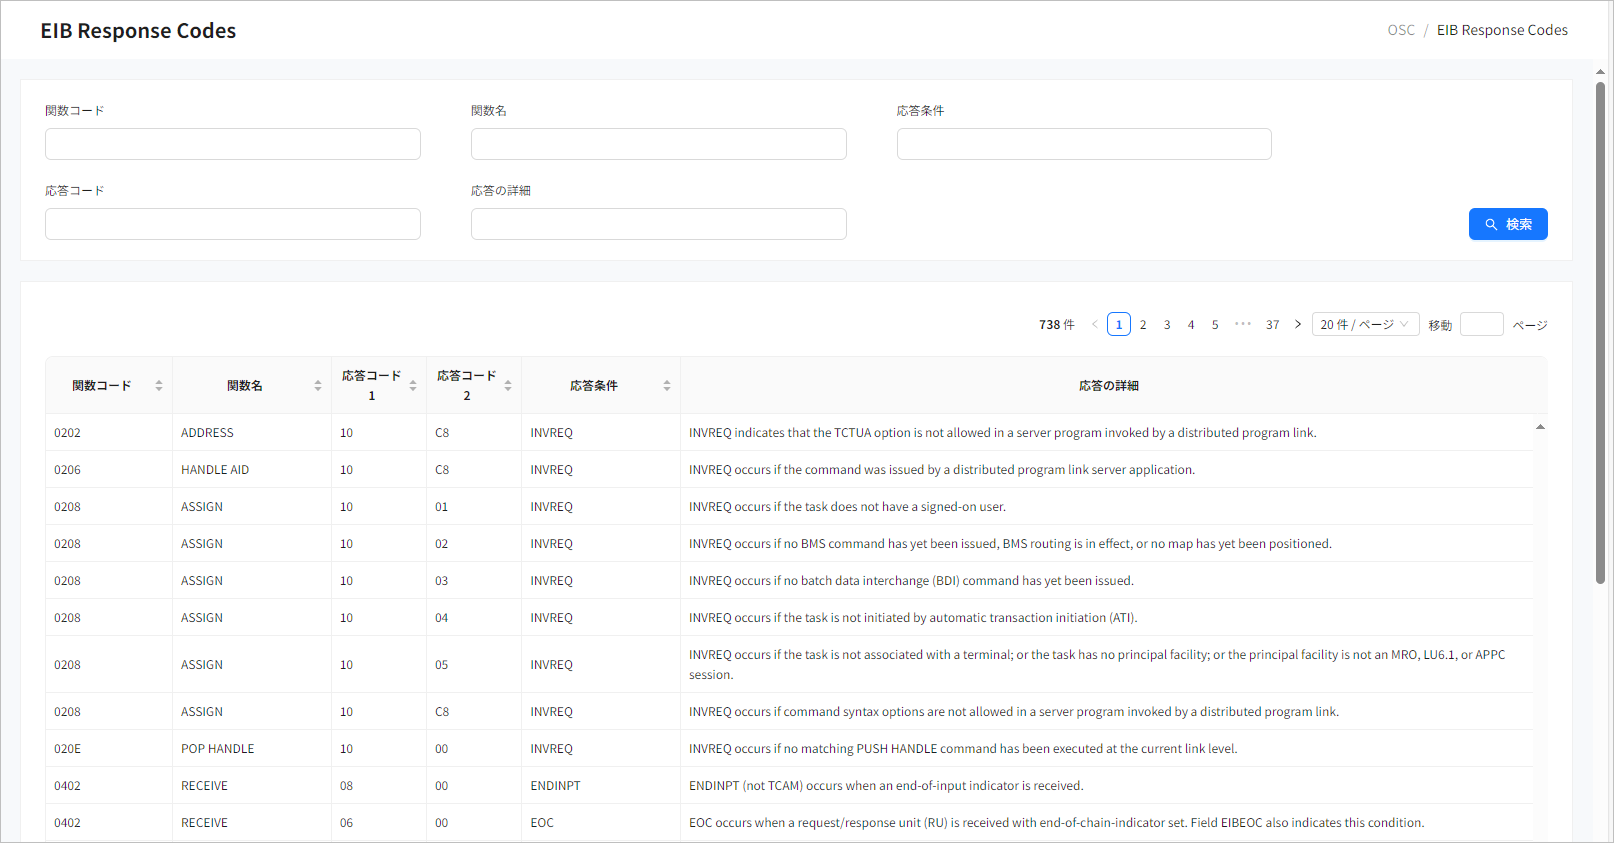The image size is (1614, 843).
Task: Go to next page arrow
Action: [1298, 324]
